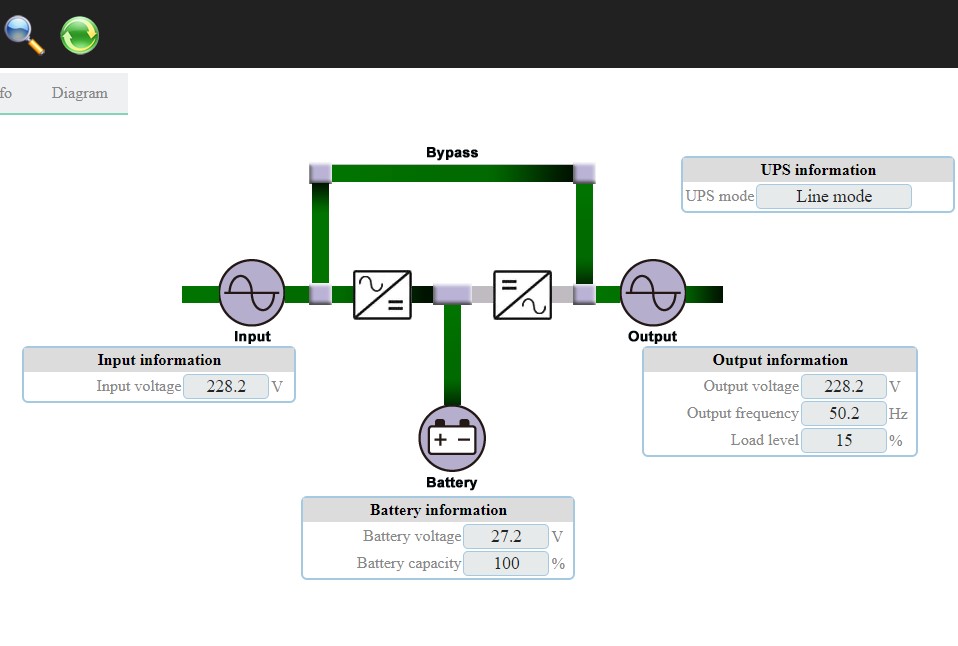Click the Hz unit beside output frequency
Viewport: 958px width, 646px height.
coord(898,414)
